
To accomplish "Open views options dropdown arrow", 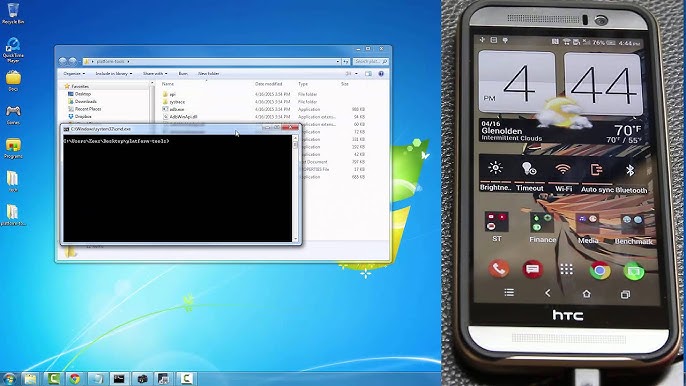I will pyautogui.click(x=356, y=74).
